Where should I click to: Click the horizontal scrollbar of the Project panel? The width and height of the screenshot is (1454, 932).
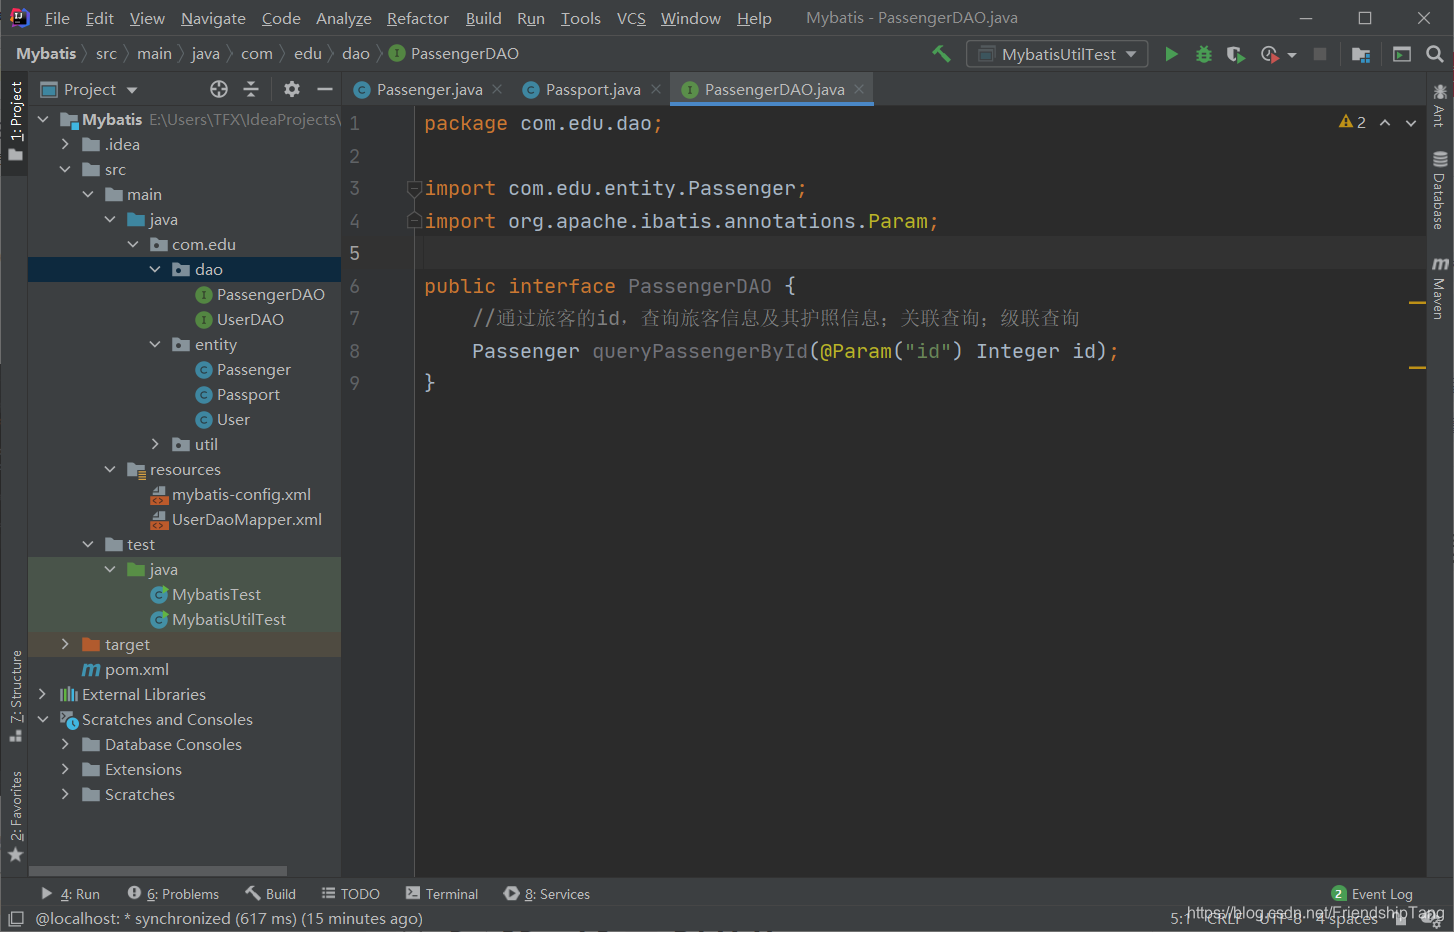tap(158, 871)
